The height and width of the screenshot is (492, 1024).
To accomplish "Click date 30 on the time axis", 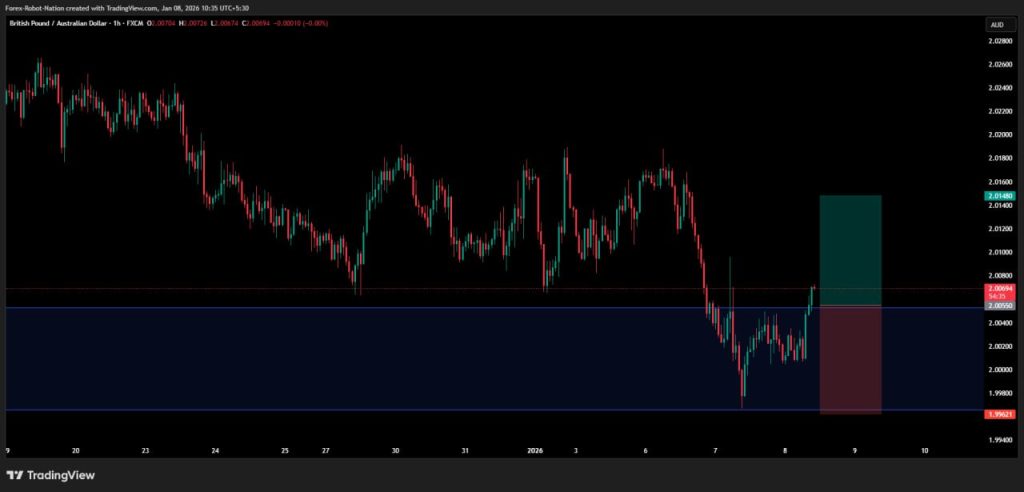I will [x=396, y=451].
